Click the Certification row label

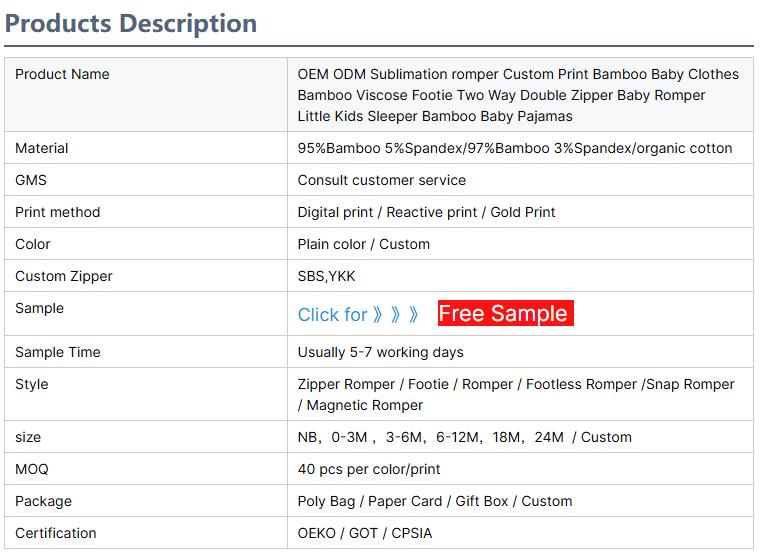click(x=56, y=533)
